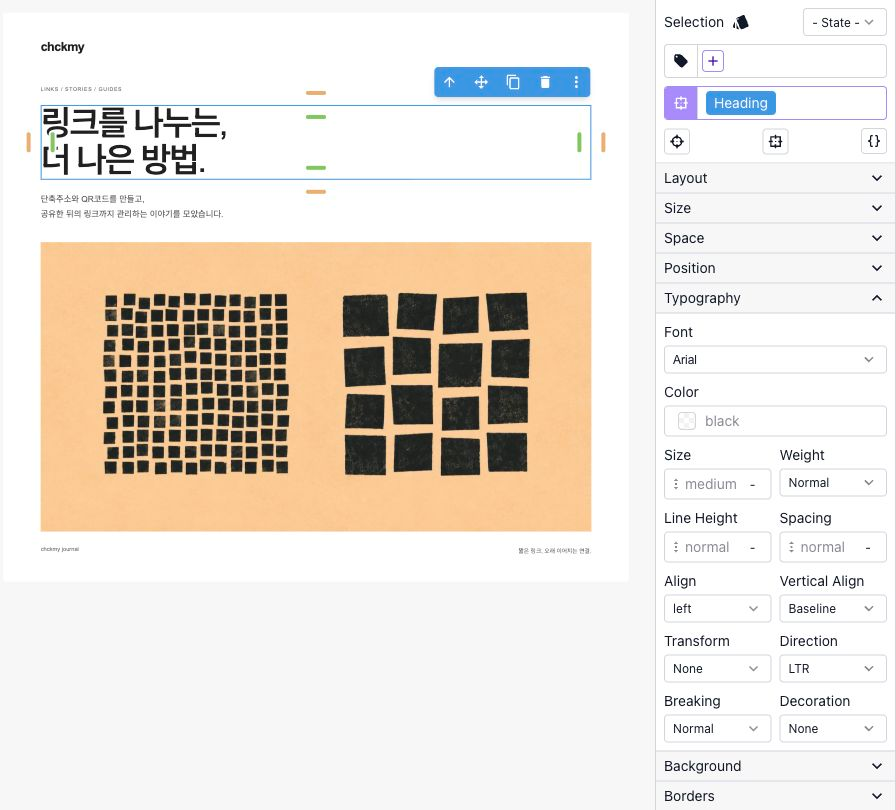Select the orange hero image with black squares
Image resolution: width=896 pixels, height=810 pixels.
[x=315, y=387]
